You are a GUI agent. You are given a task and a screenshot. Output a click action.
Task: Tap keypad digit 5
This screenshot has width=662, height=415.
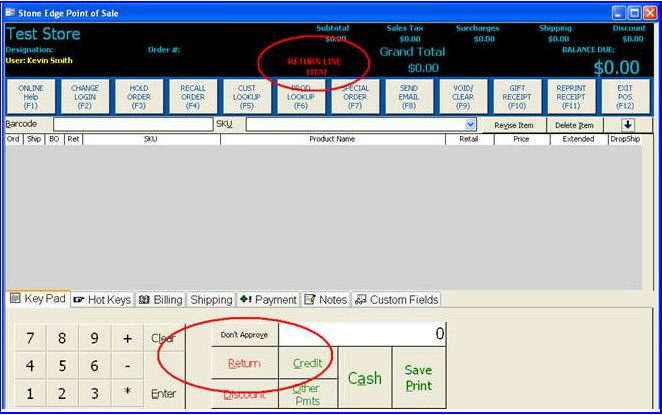click(62, 366)
